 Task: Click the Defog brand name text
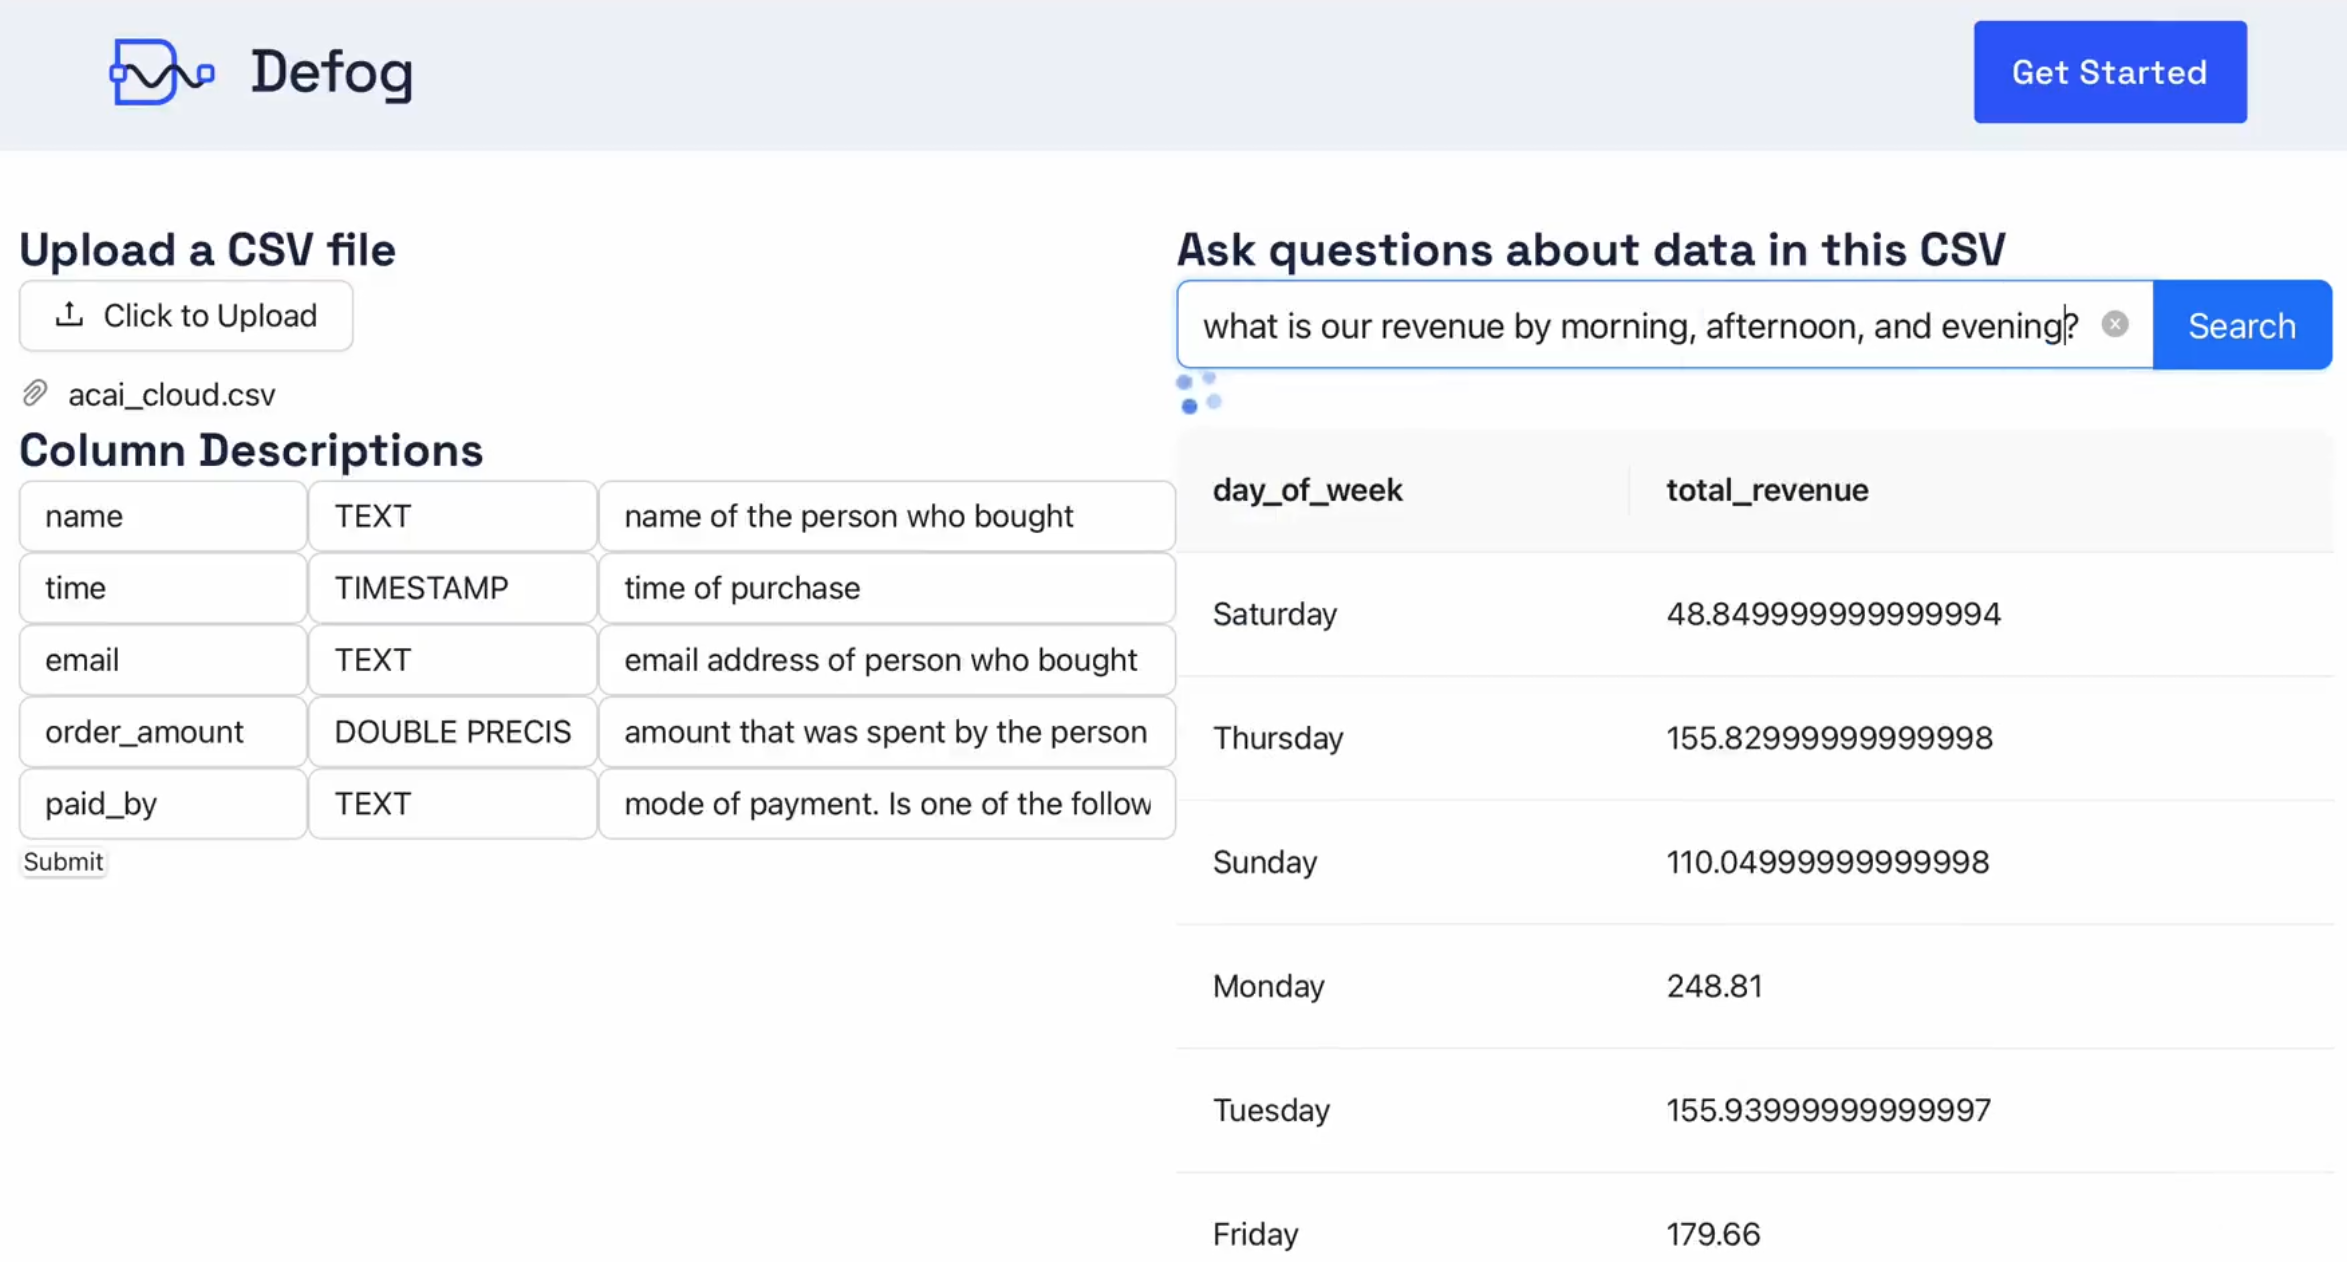[331, 72]
